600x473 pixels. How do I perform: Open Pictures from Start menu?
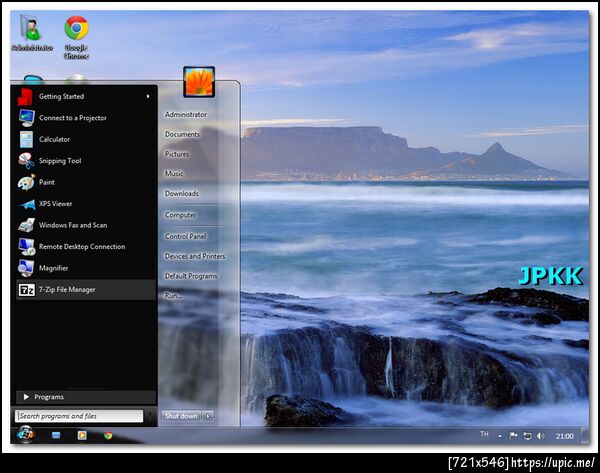(x=177, y=154)
